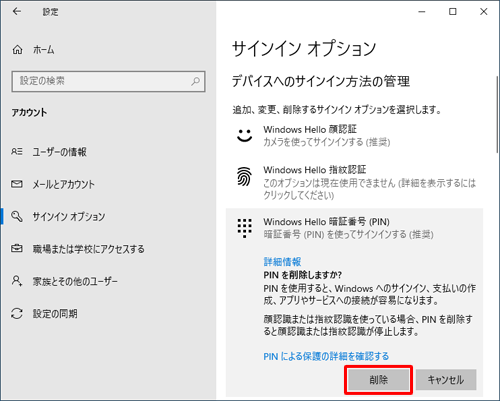Click the アカウント section label

[29, 112]
